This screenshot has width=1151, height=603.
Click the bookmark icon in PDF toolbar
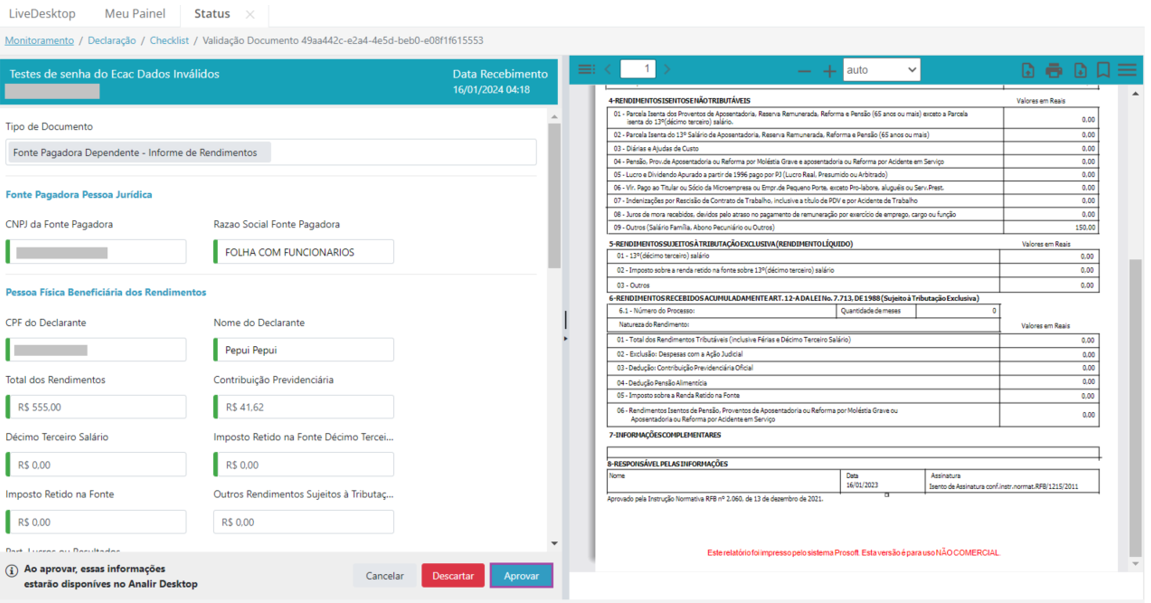(1103, 70)
